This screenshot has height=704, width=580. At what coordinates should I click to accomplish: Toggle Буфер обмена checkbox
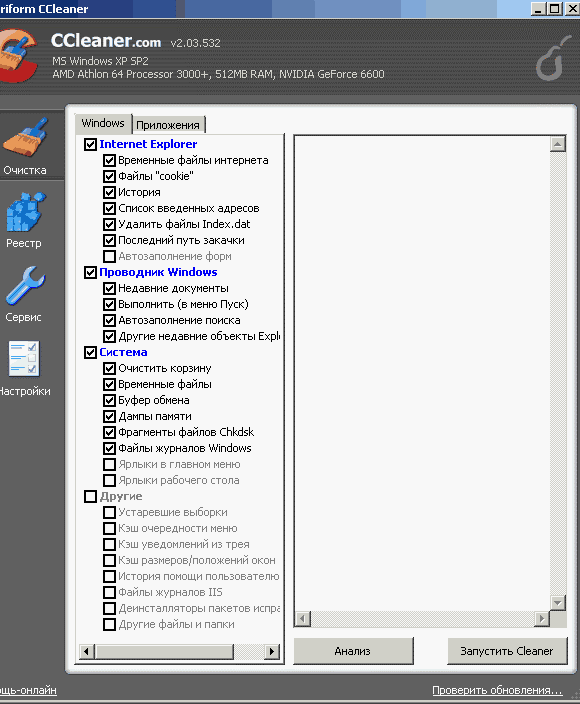(109, 400)
